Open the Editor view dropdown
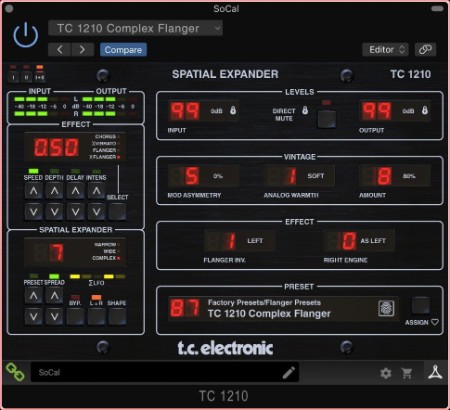This screenshot has height=410, width=450. coord(386,50)
